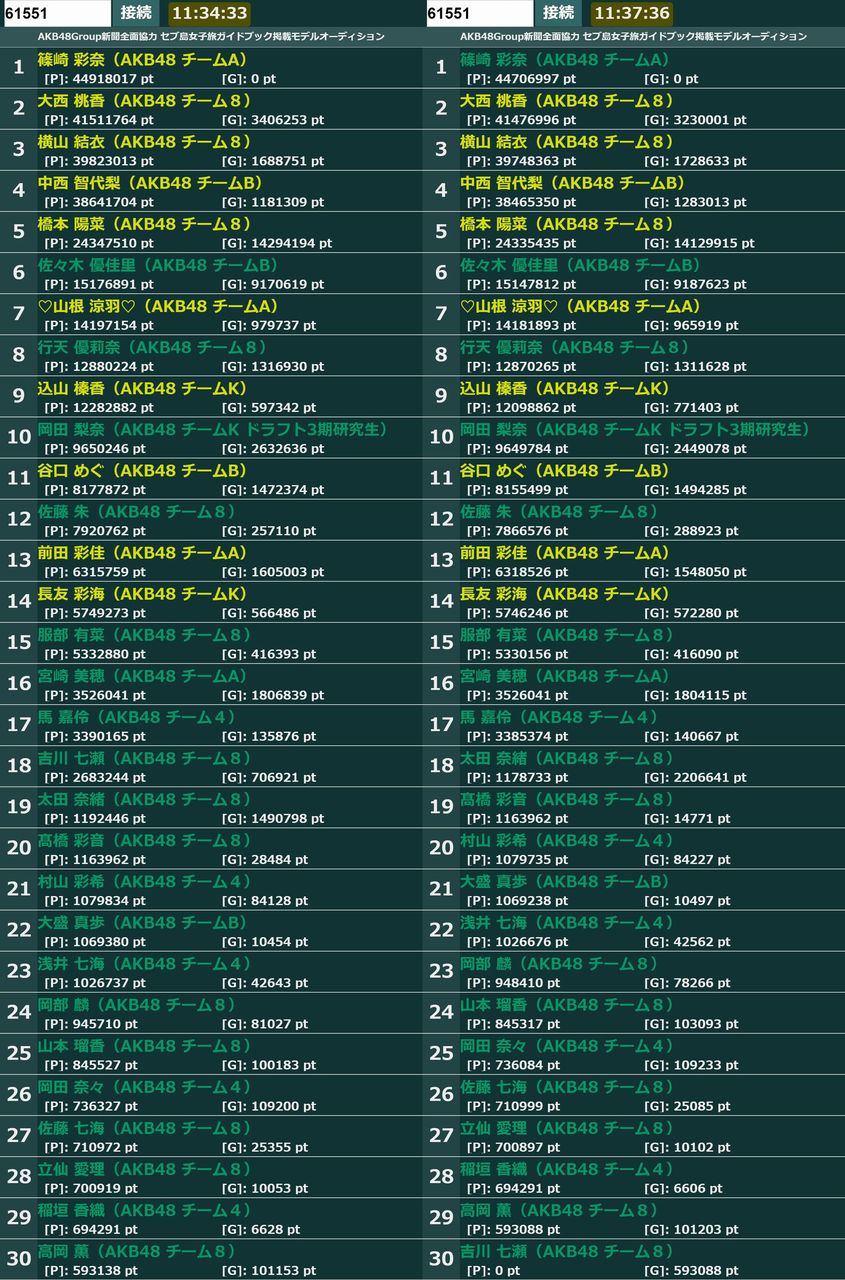Select the value [G]: 14771 pt

click(687, 816)
